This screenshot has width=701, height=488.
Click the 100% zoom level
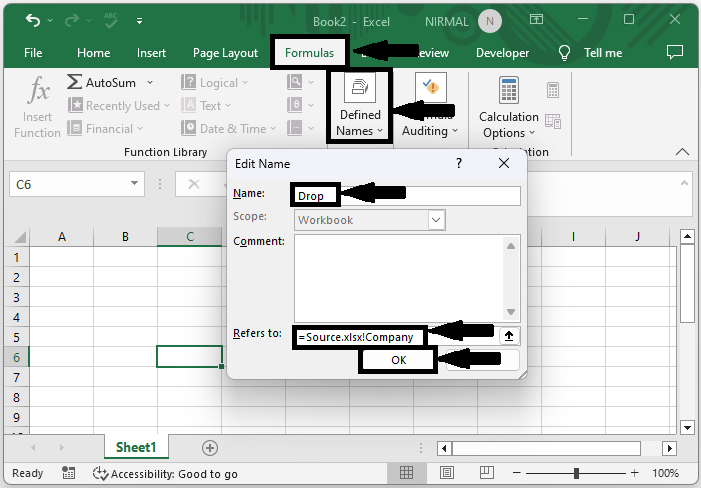pyautogui.click(x=665, y=473)
